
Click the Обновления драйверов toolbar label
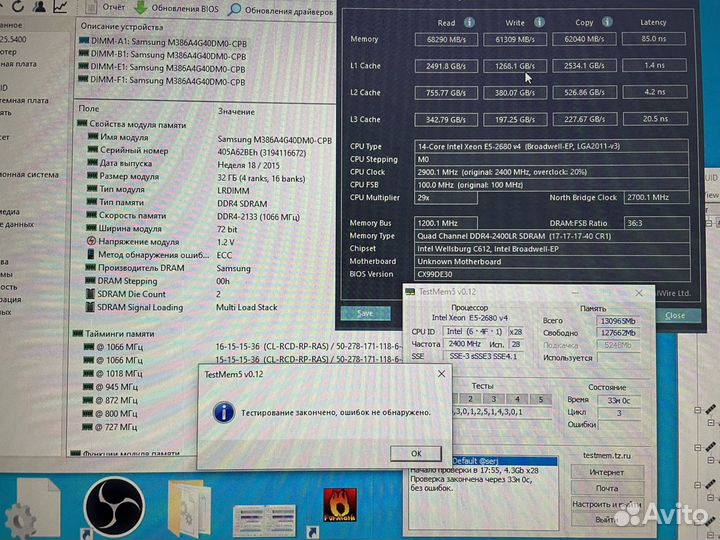[289, 11]
